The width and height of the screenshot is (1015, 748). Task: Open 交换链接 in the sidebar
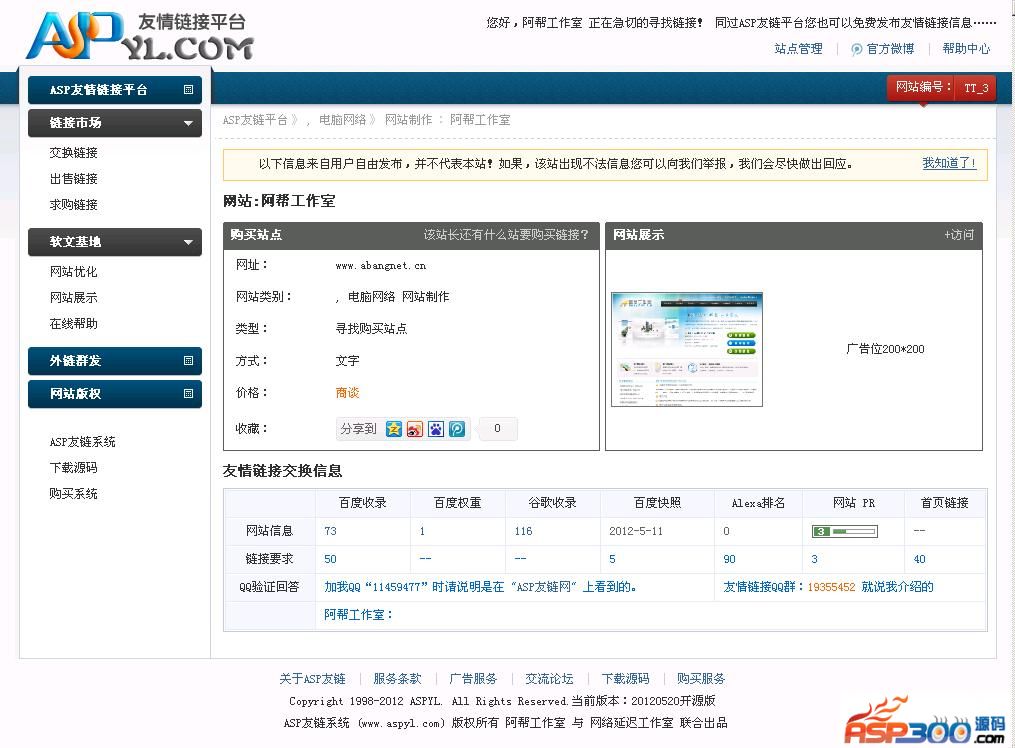click(74, 153)
